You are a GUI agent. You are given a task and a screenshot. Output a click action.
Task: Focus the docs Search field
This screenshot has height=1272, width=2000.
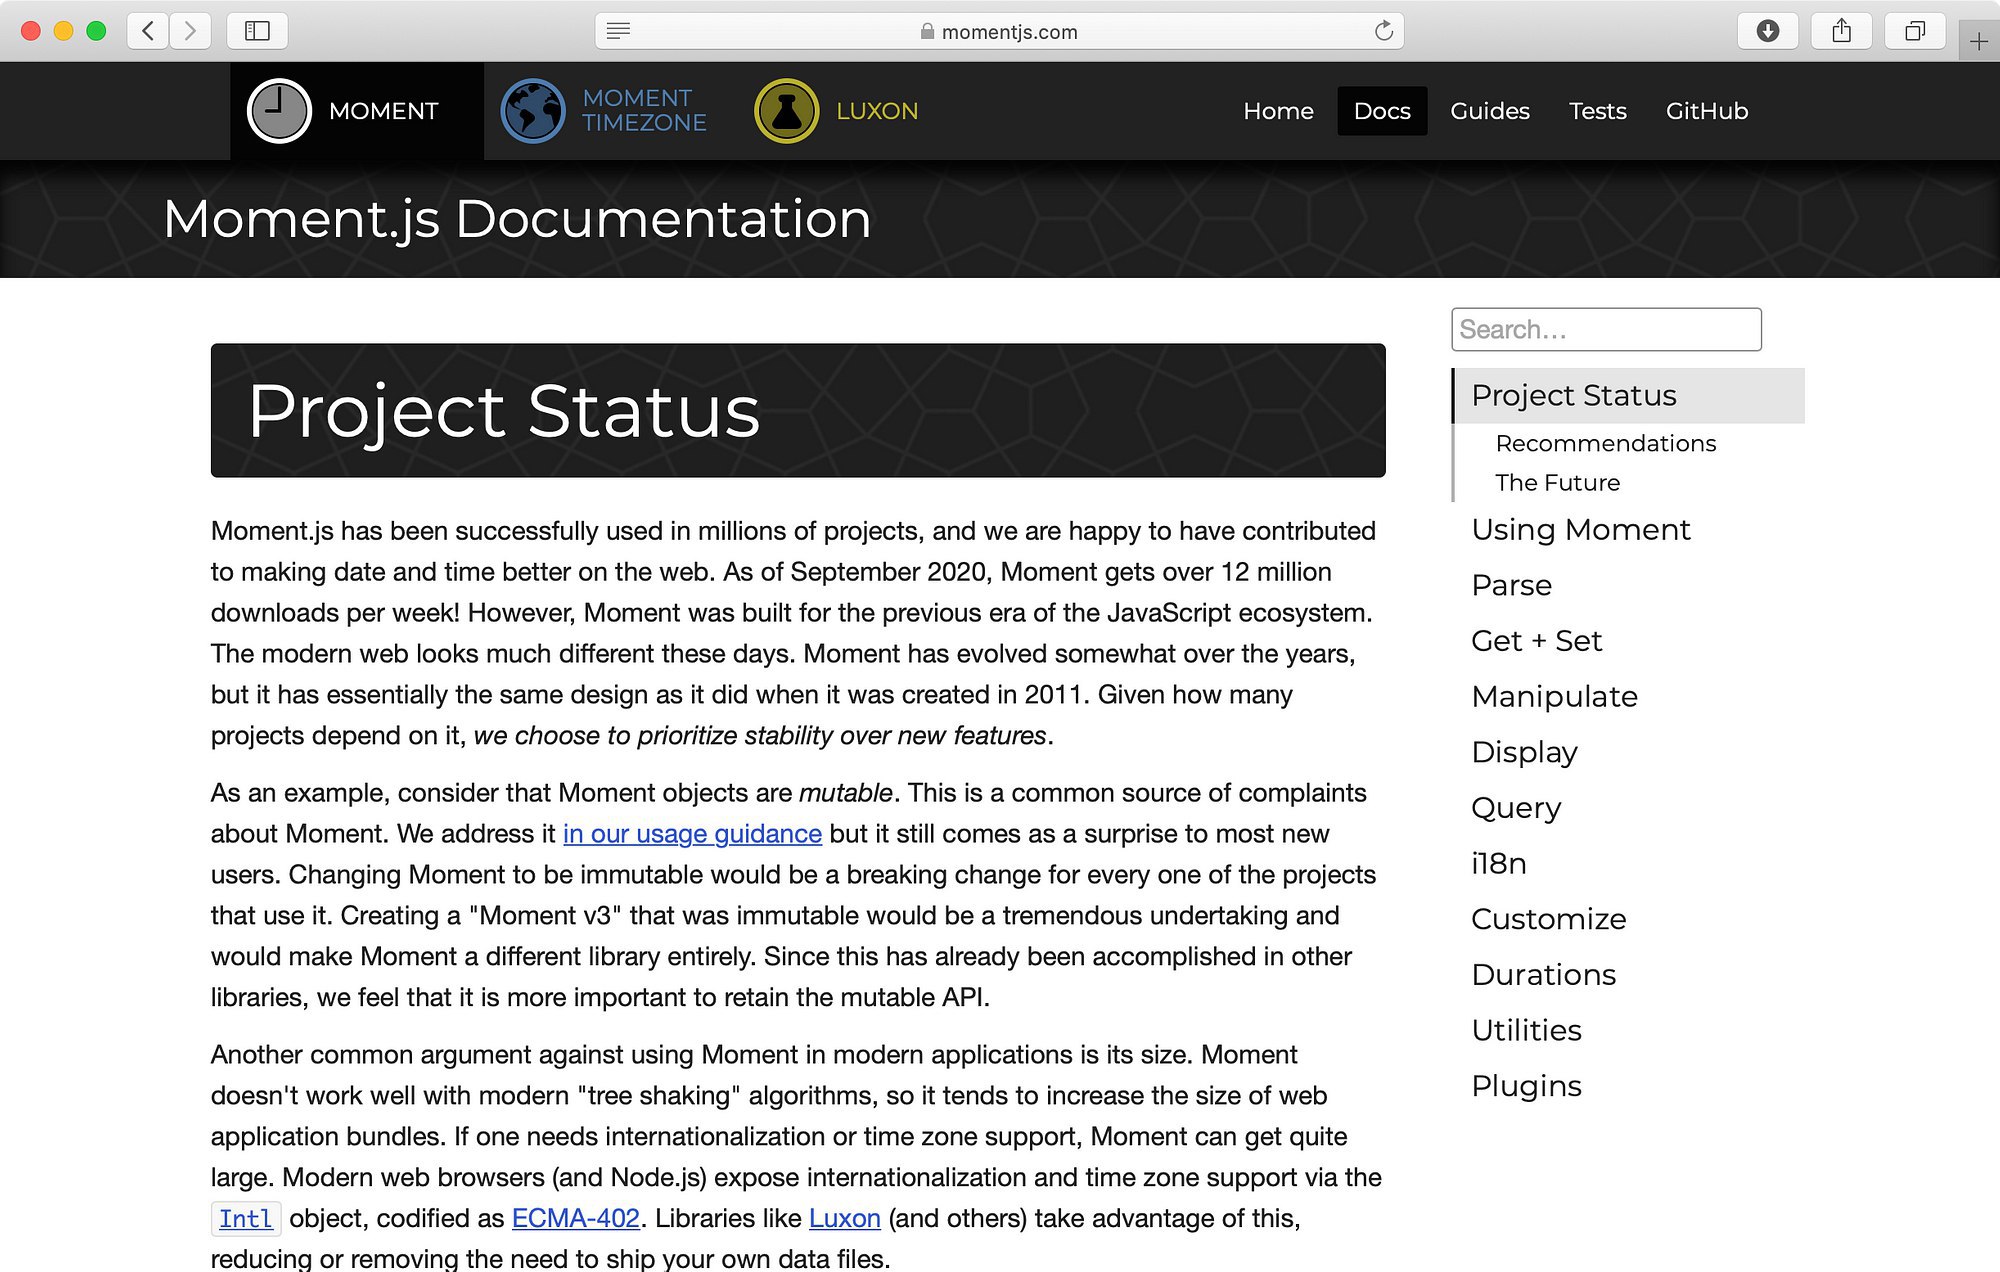click(x=1605, y=329)
